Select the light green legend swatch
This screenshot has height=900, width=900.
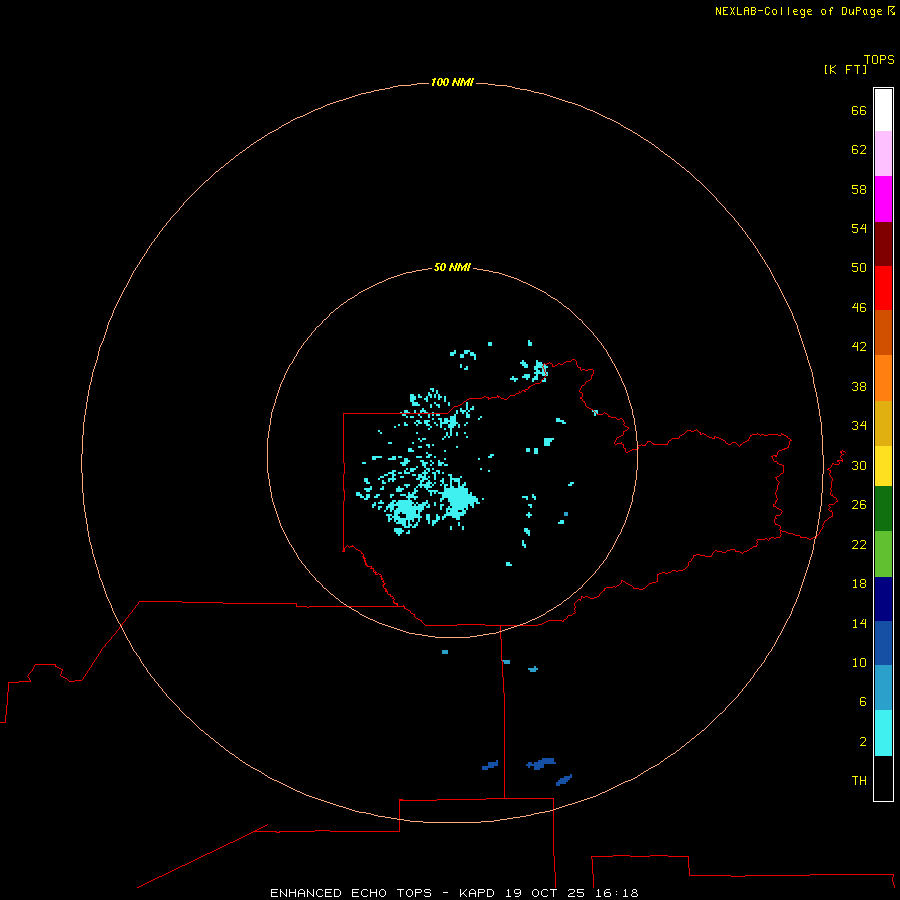pyautogui.click(x=883, y=554)
